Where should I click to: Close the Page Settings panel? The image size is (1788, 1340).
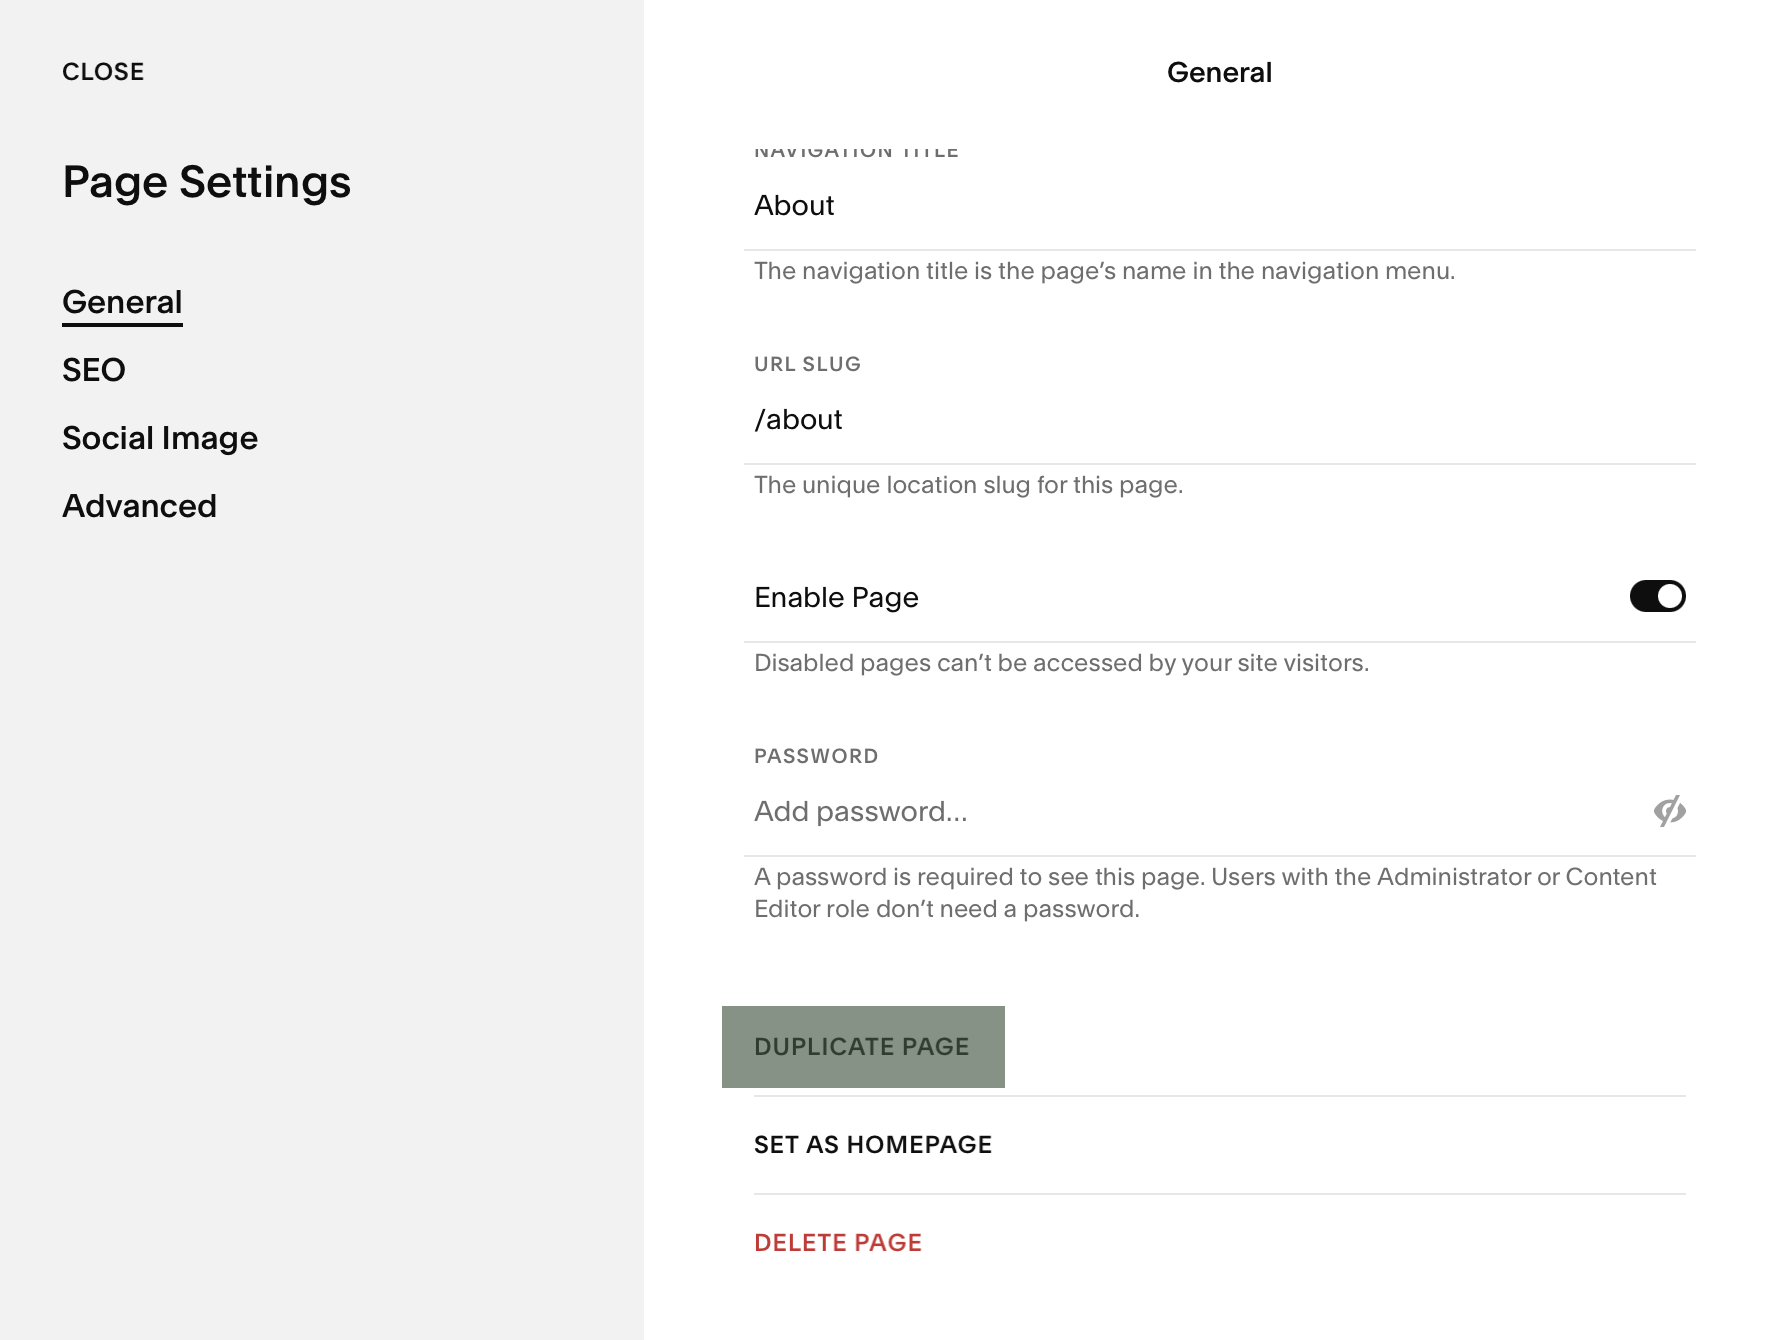tap(103, 72)
